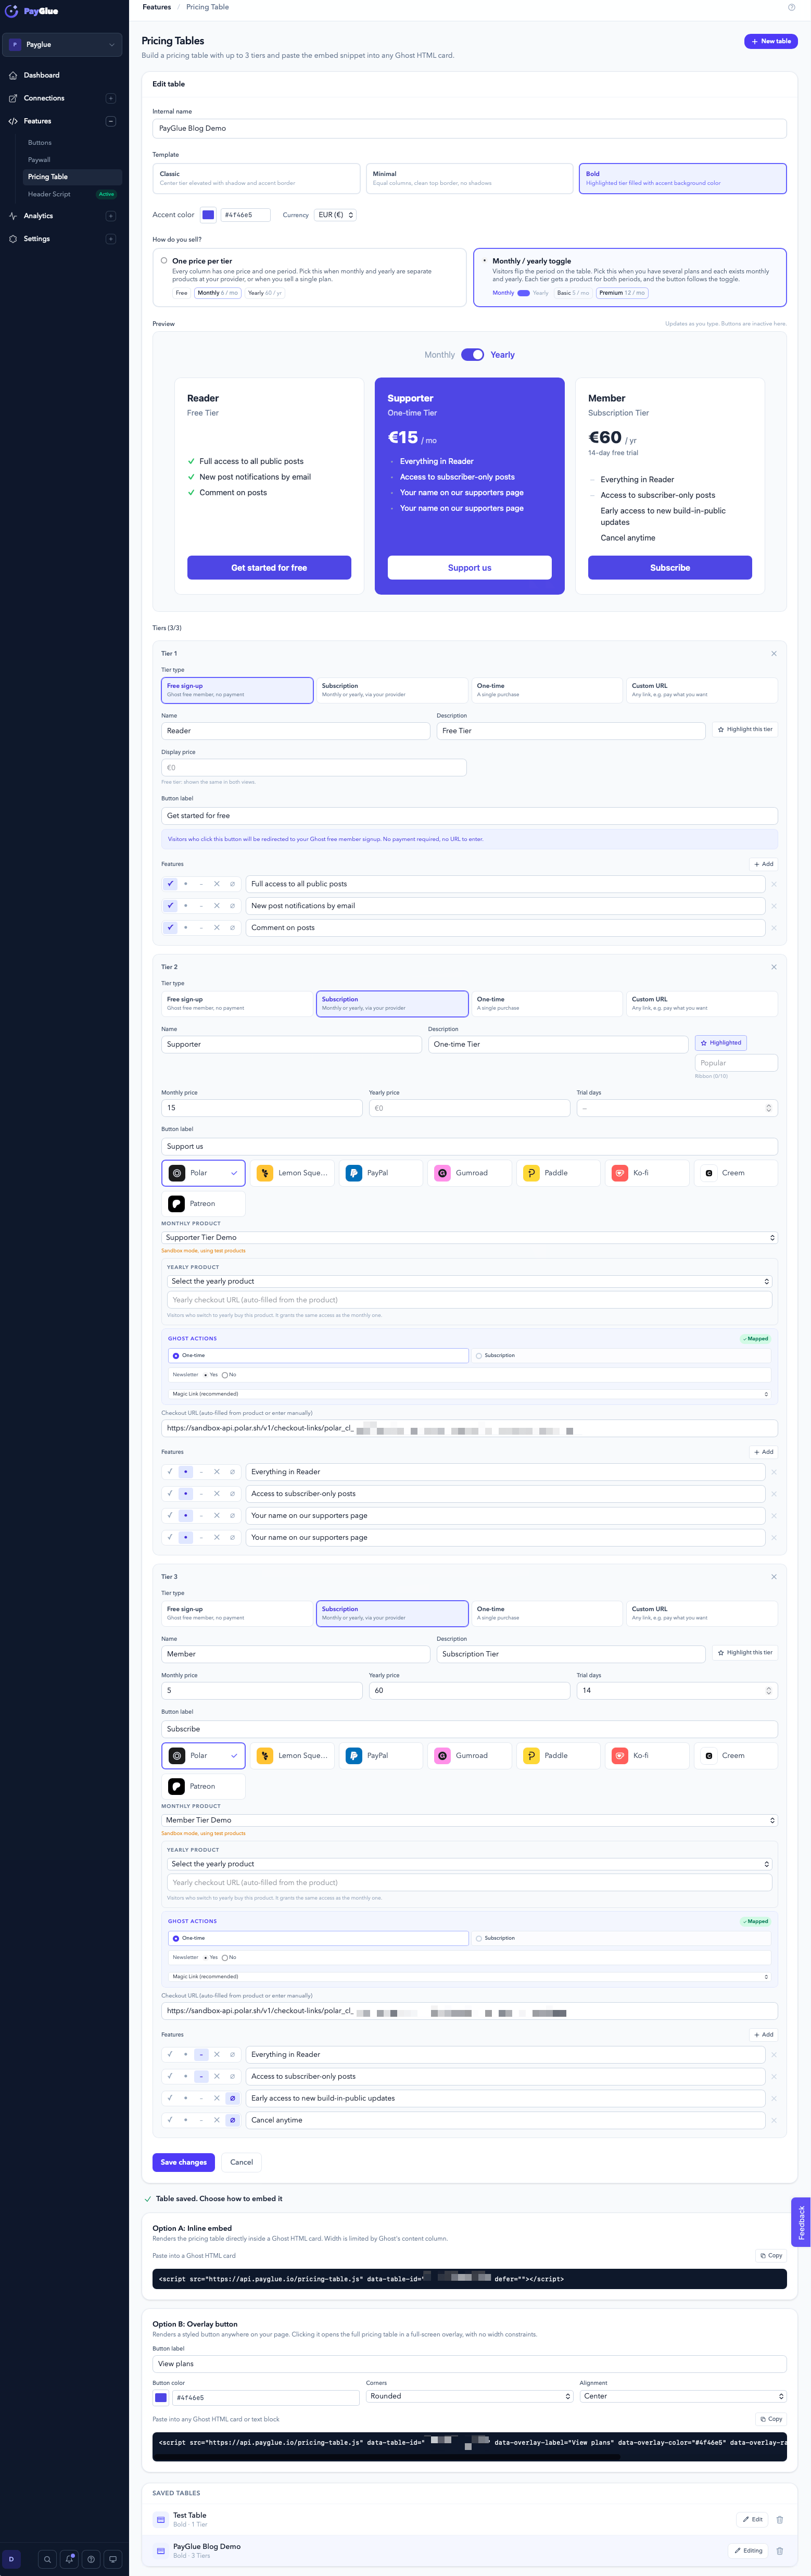Click Save changes button
Viewport: 811px width, 2576px height.
coord(184,2162)
